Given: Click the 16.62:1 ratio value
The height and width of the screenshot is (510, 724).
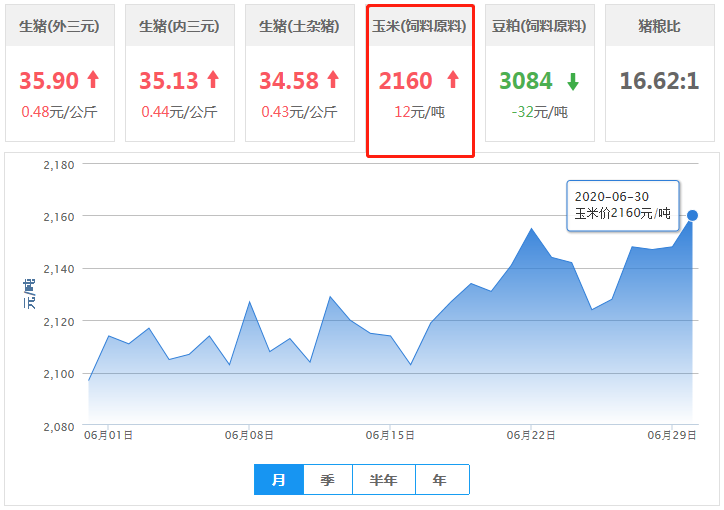Looking at the screenshot, I should coord(659,81).
